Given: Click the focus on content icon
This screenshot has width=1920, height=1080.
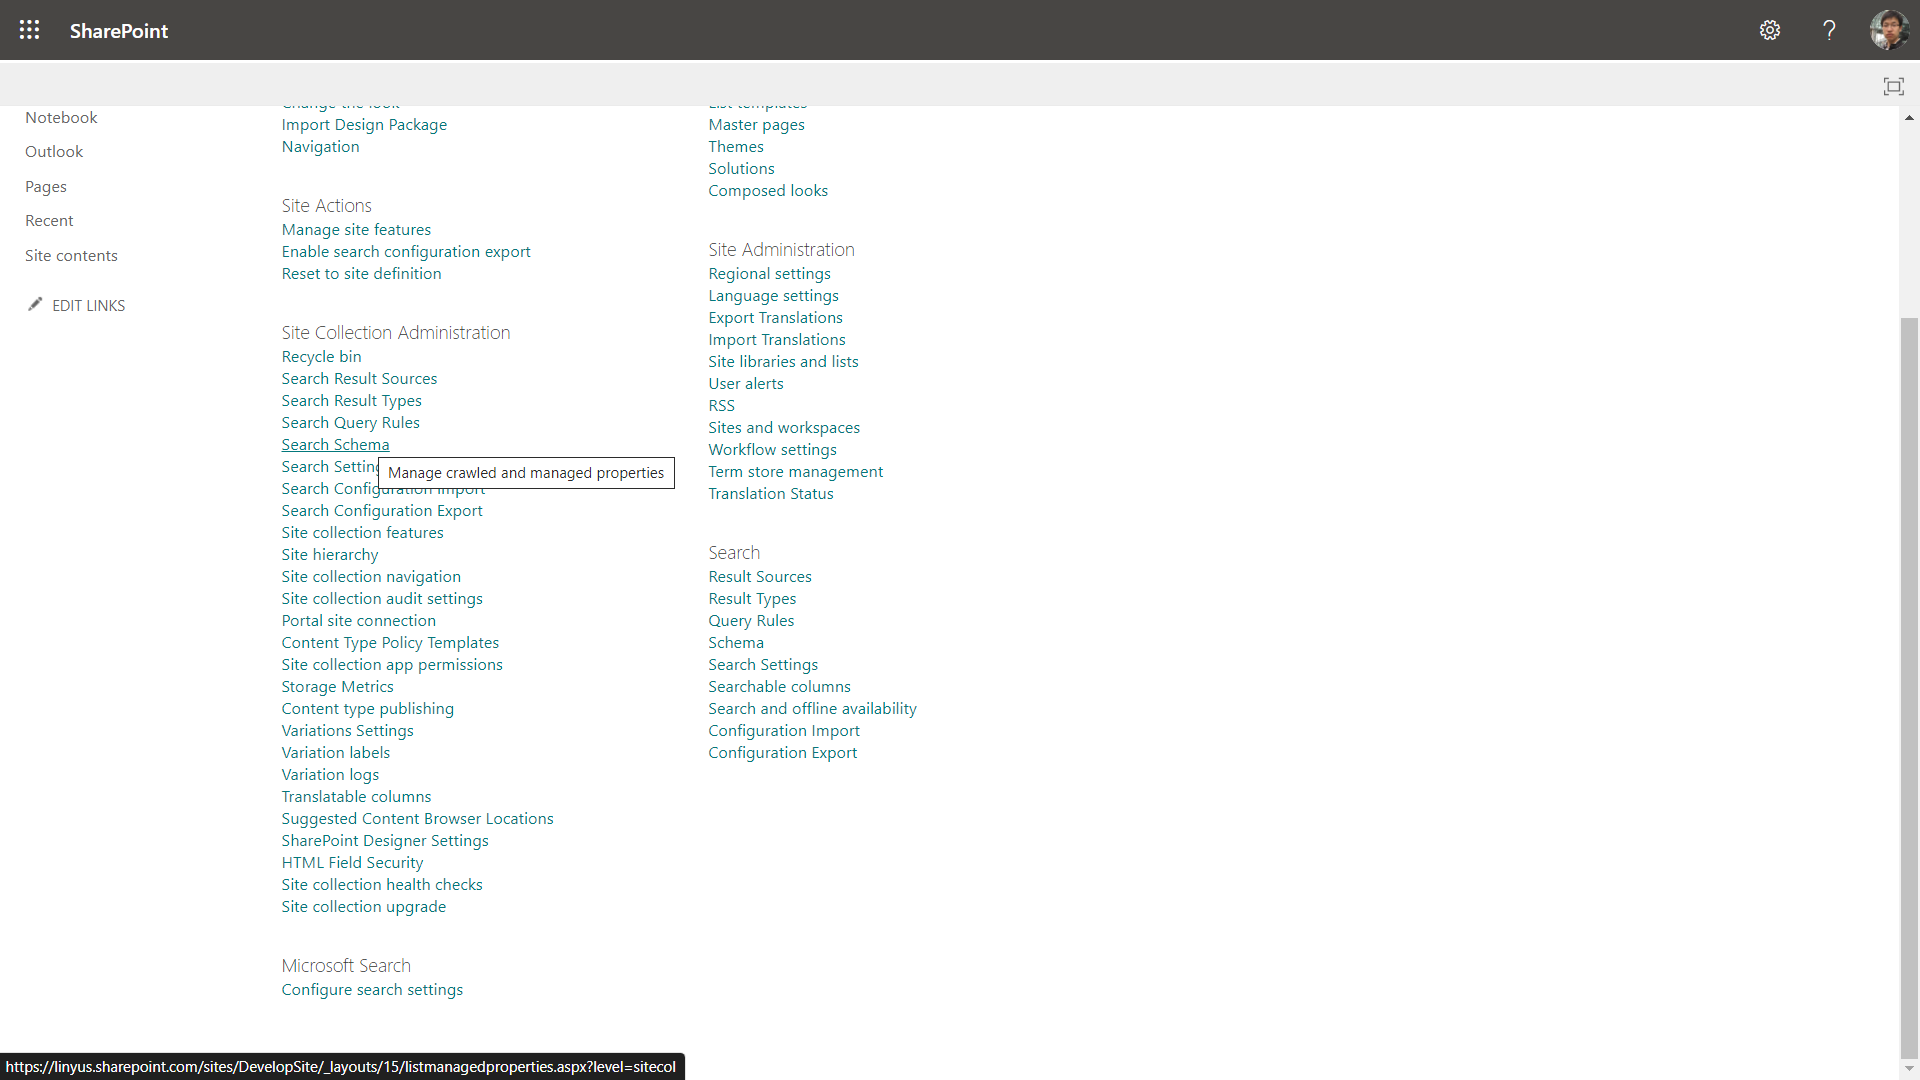Looking at the screenshot, I should (x=1893, y=87).
